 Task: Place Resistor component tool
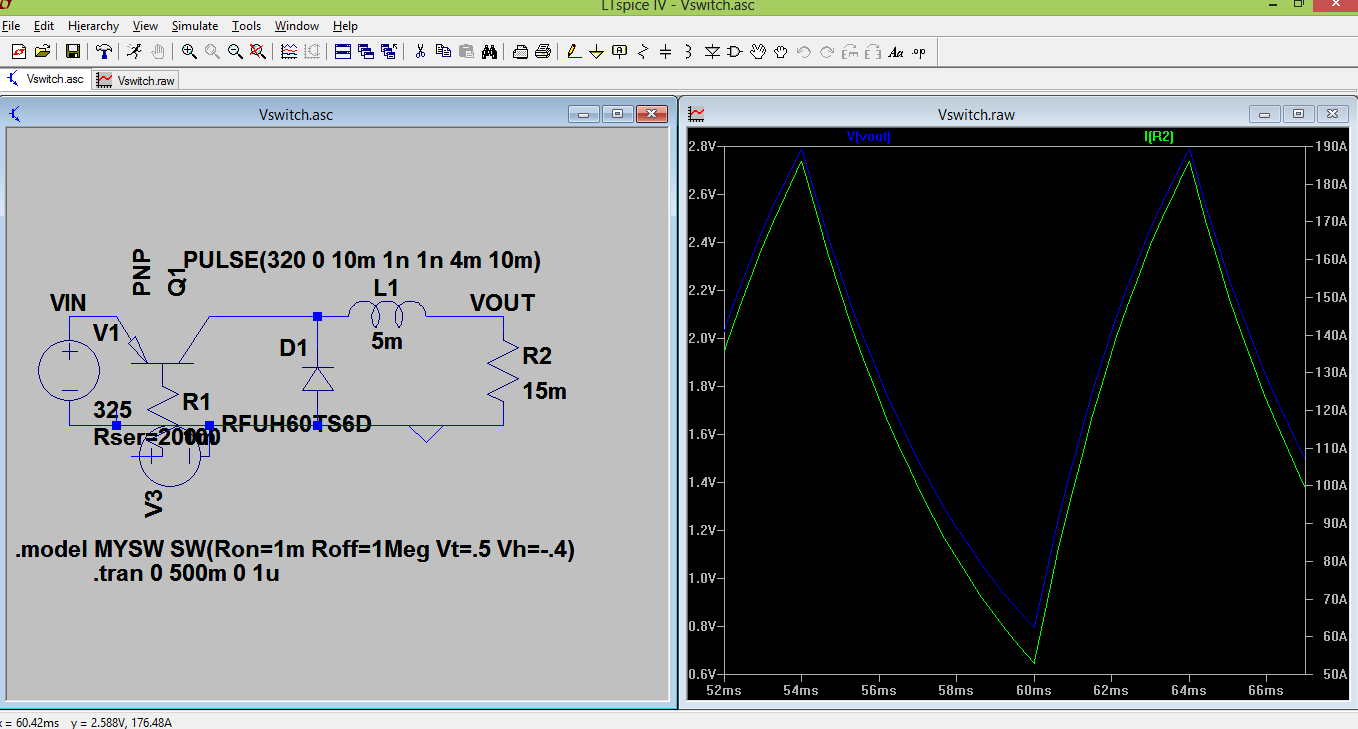643,51
